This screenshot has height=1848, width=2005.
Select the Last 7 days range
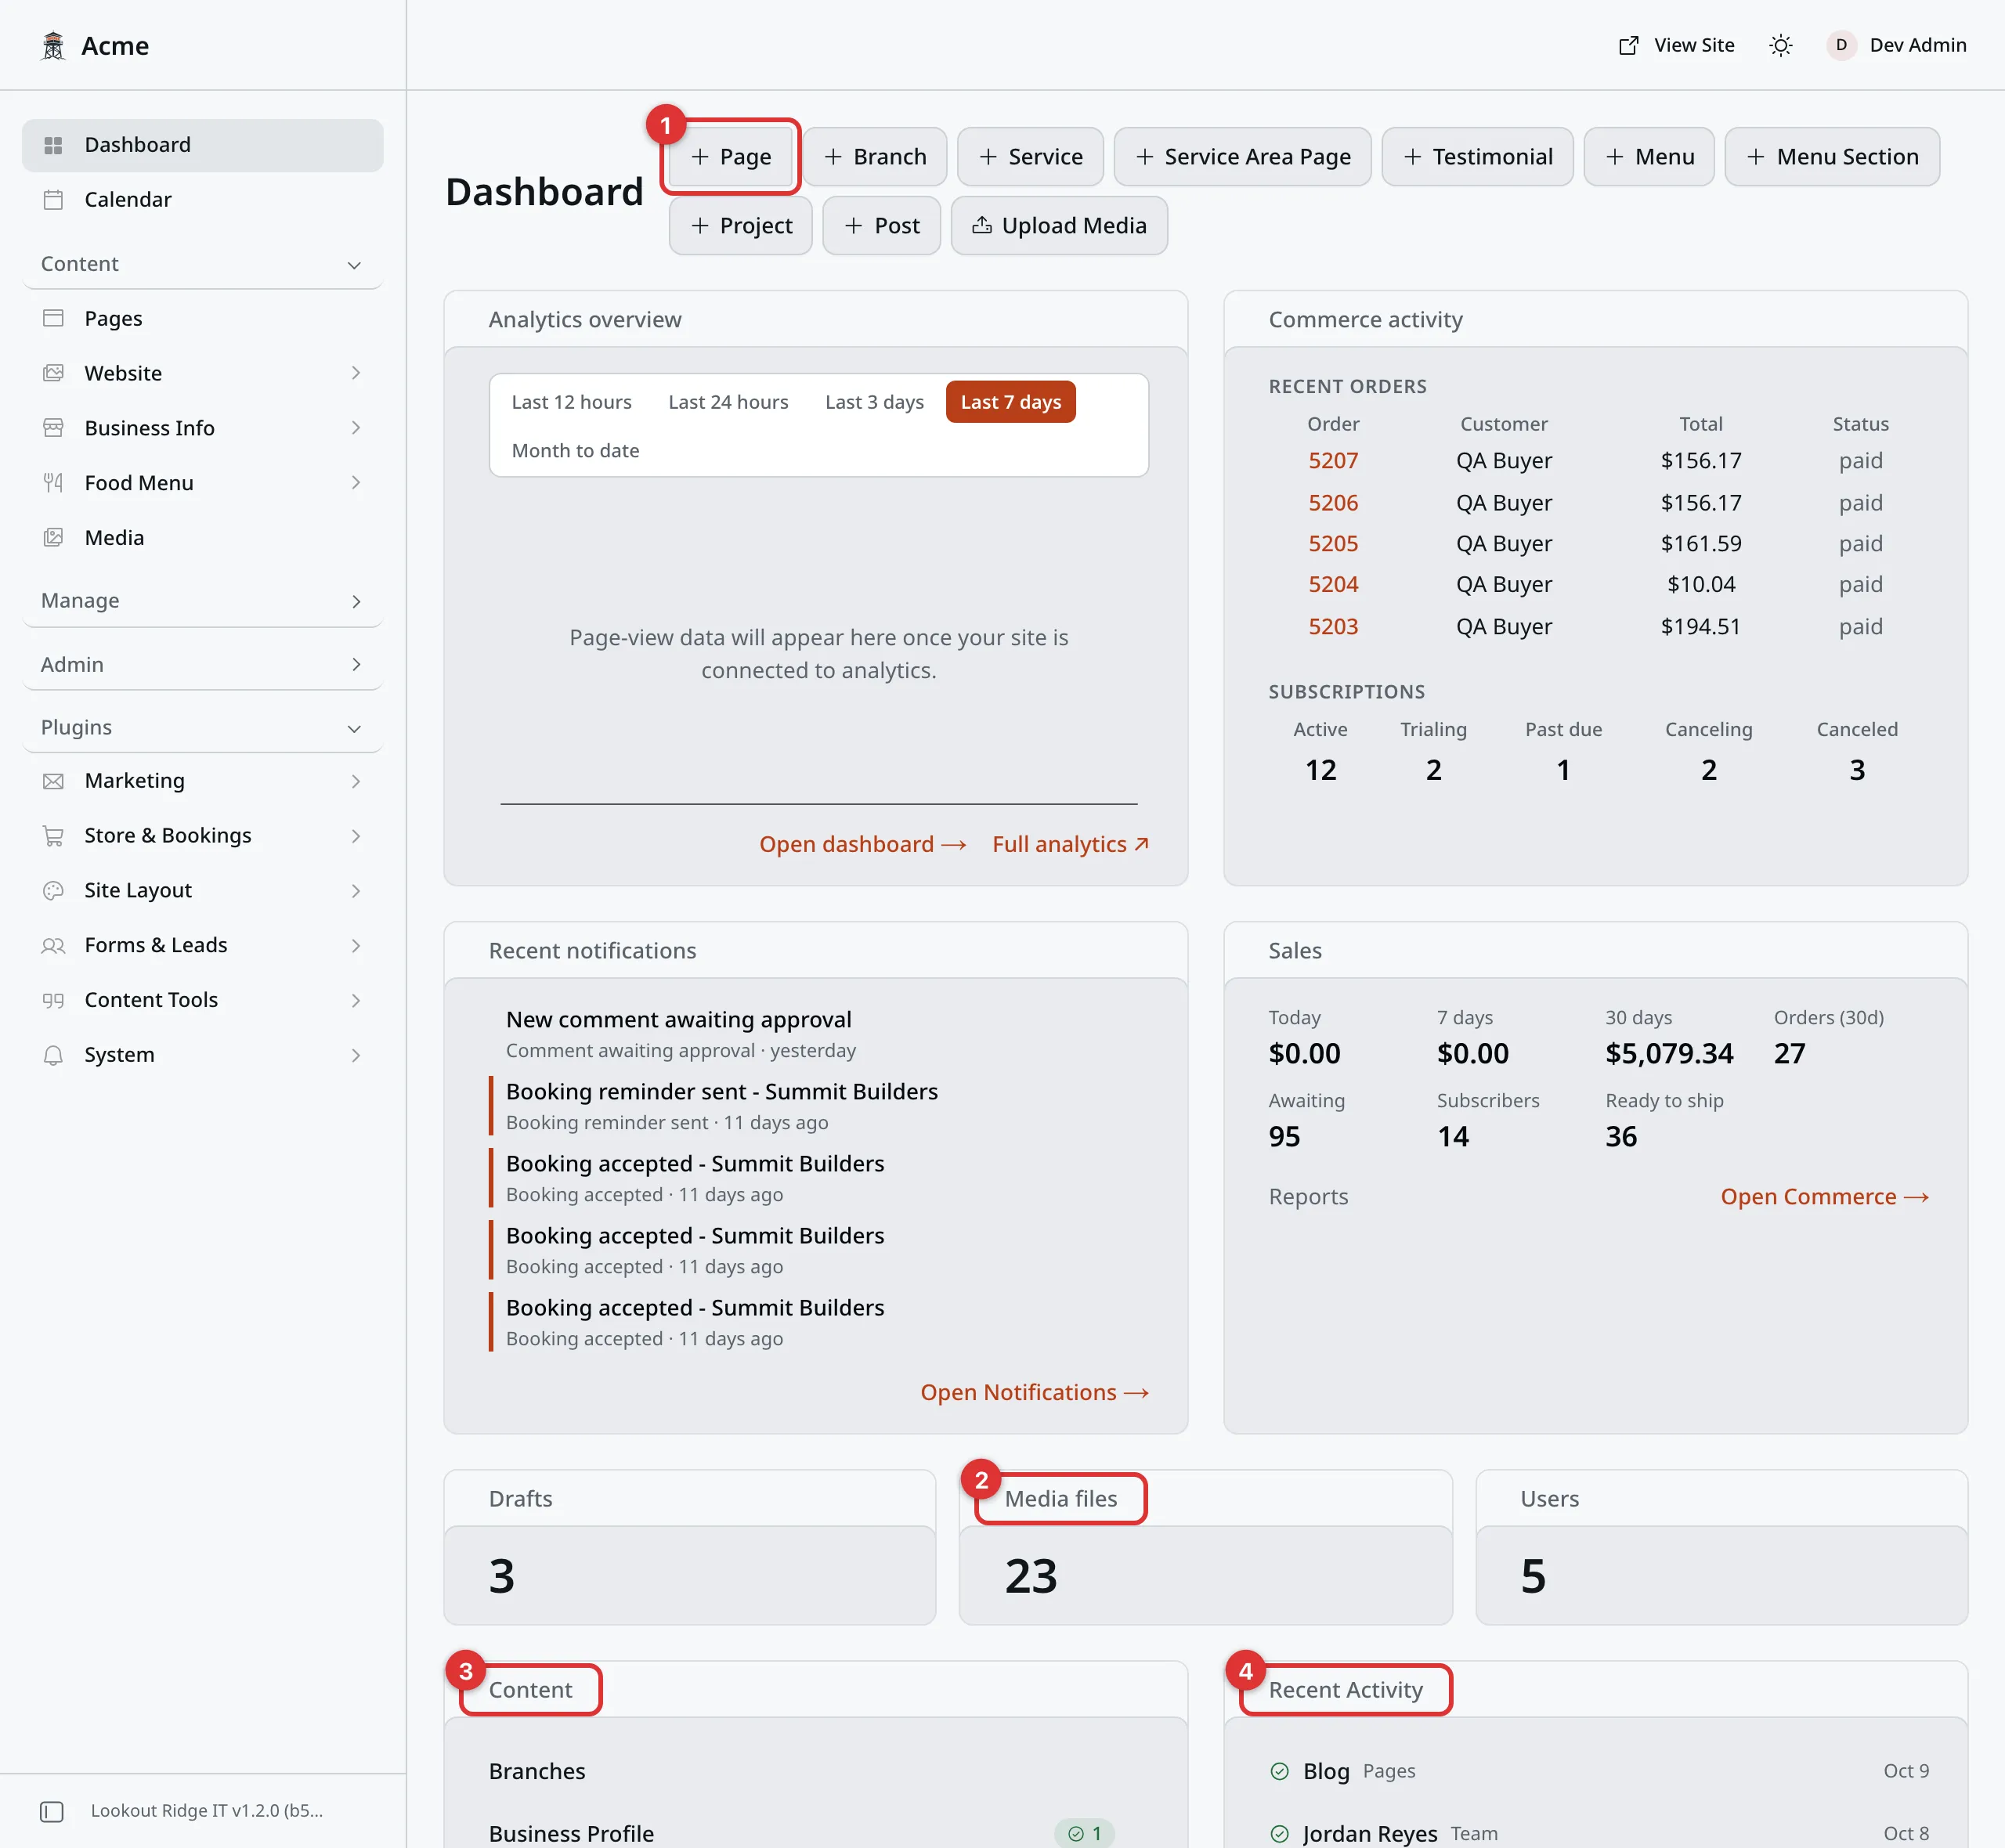[1010, 402]
